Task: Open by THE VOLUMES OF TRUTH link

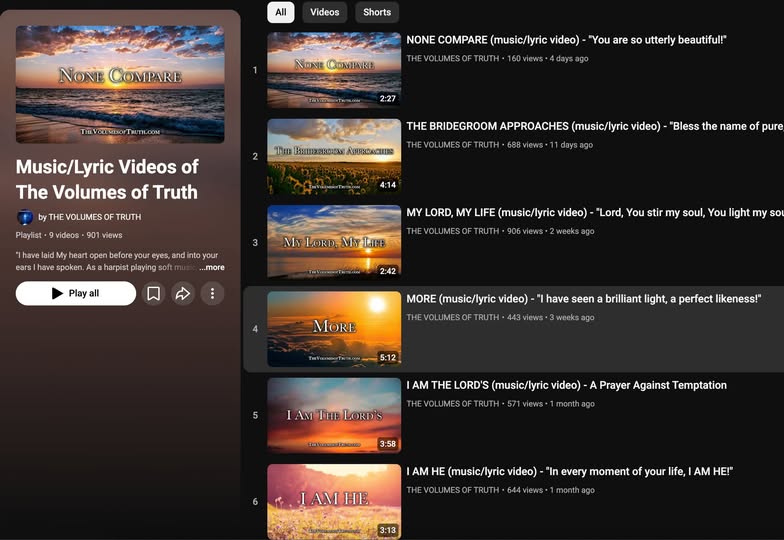Action: 90,217
